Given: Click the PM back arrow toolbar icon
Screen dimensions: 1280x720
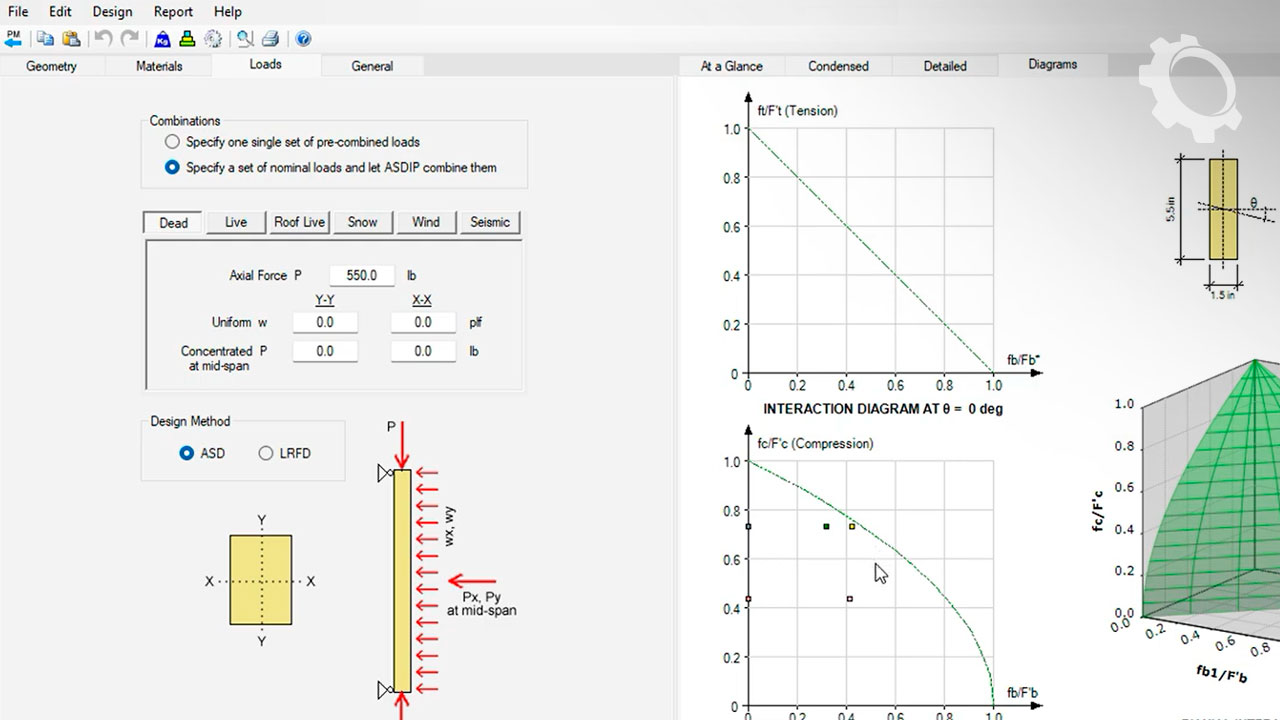Looking at the screenshot, I should pos(14,39).
